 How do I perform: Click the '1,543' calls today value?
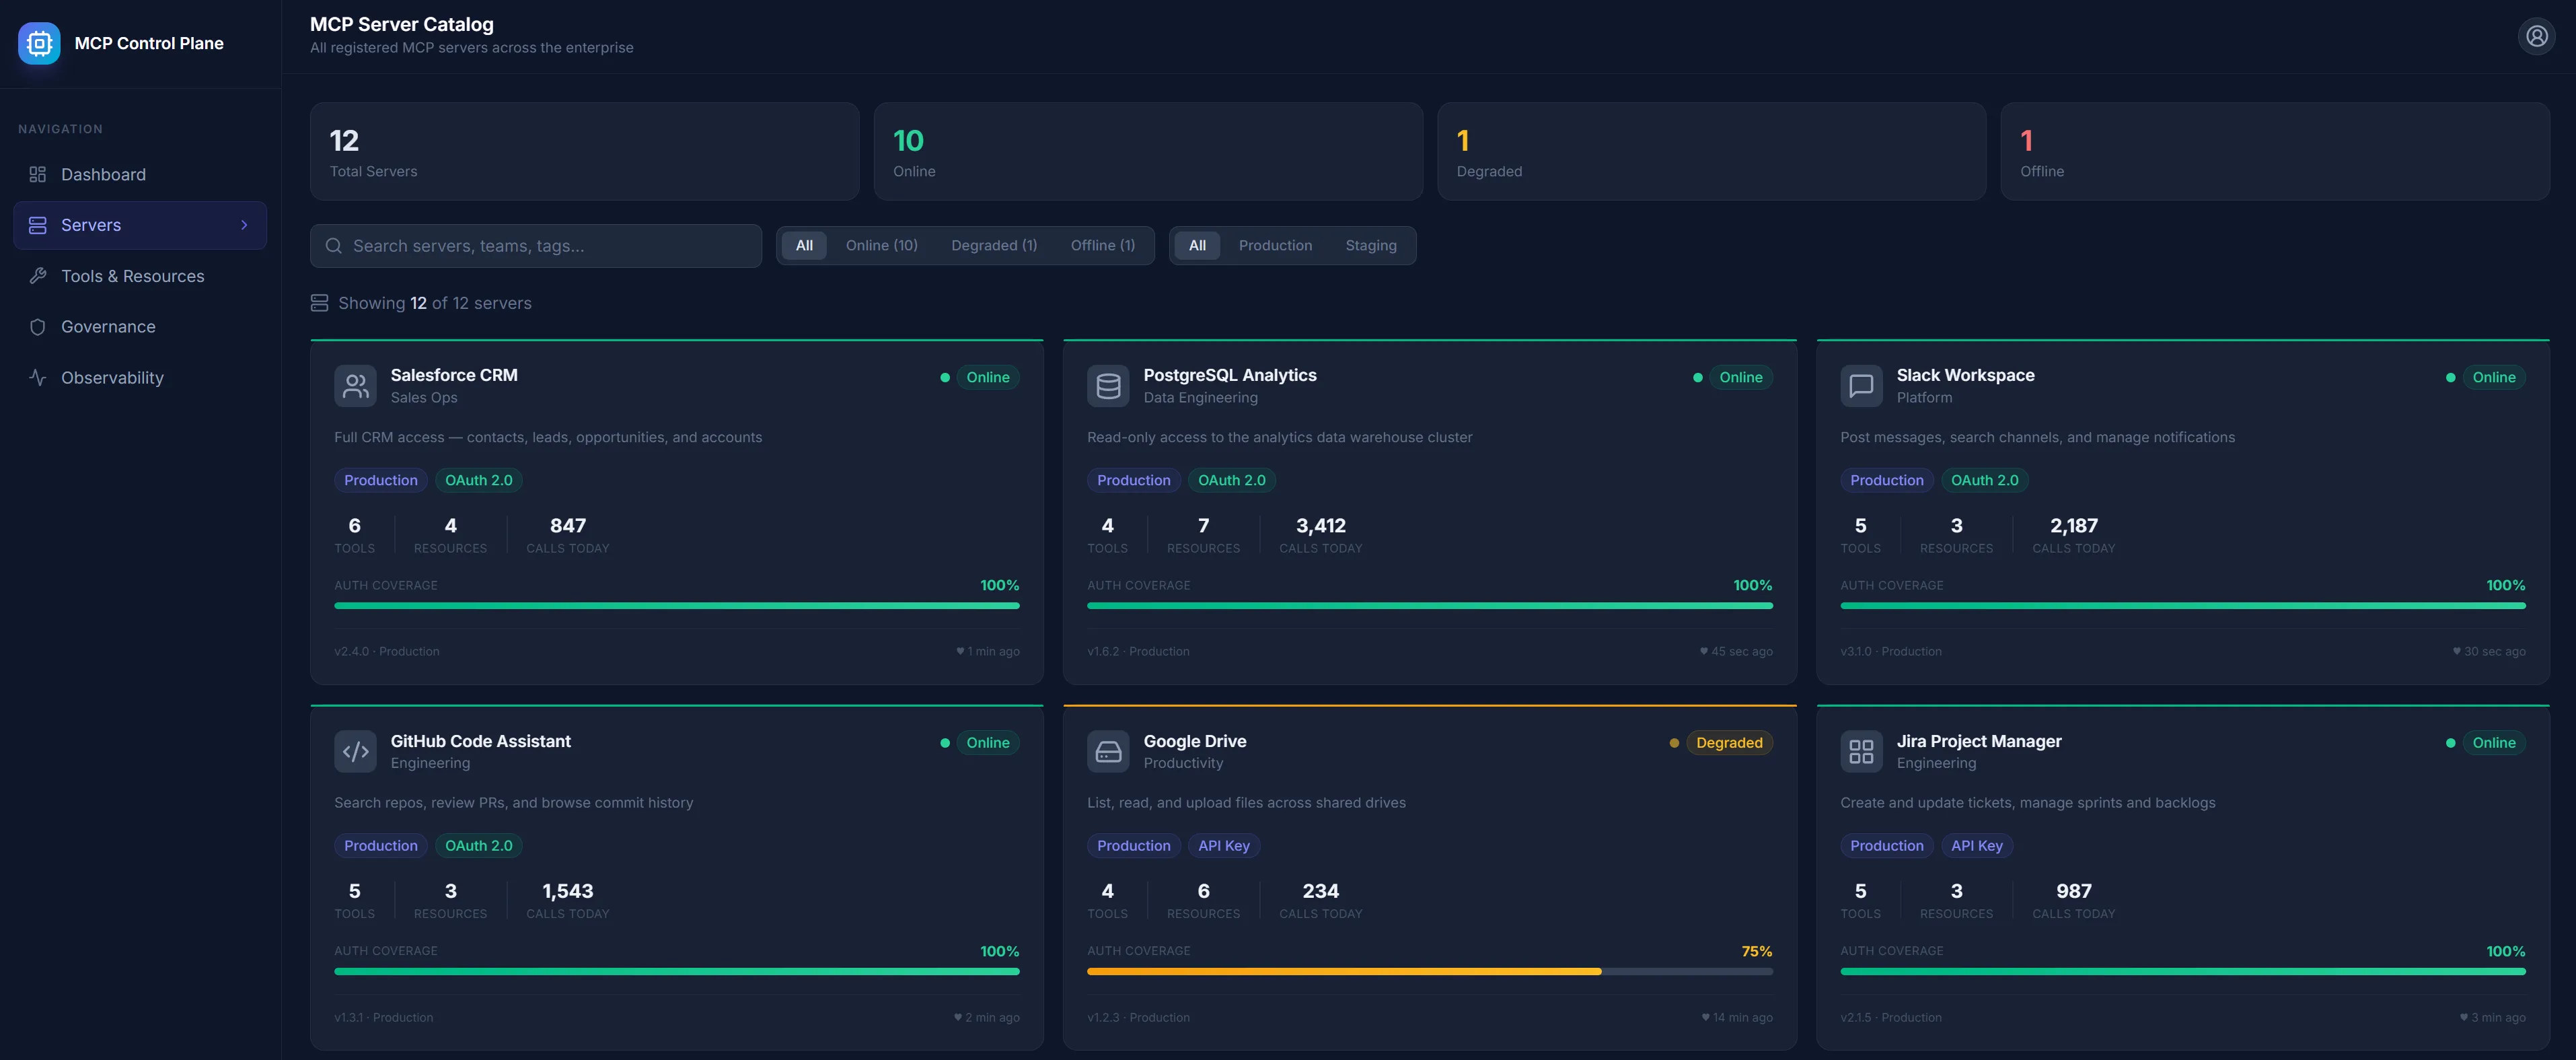pos(568,891)
